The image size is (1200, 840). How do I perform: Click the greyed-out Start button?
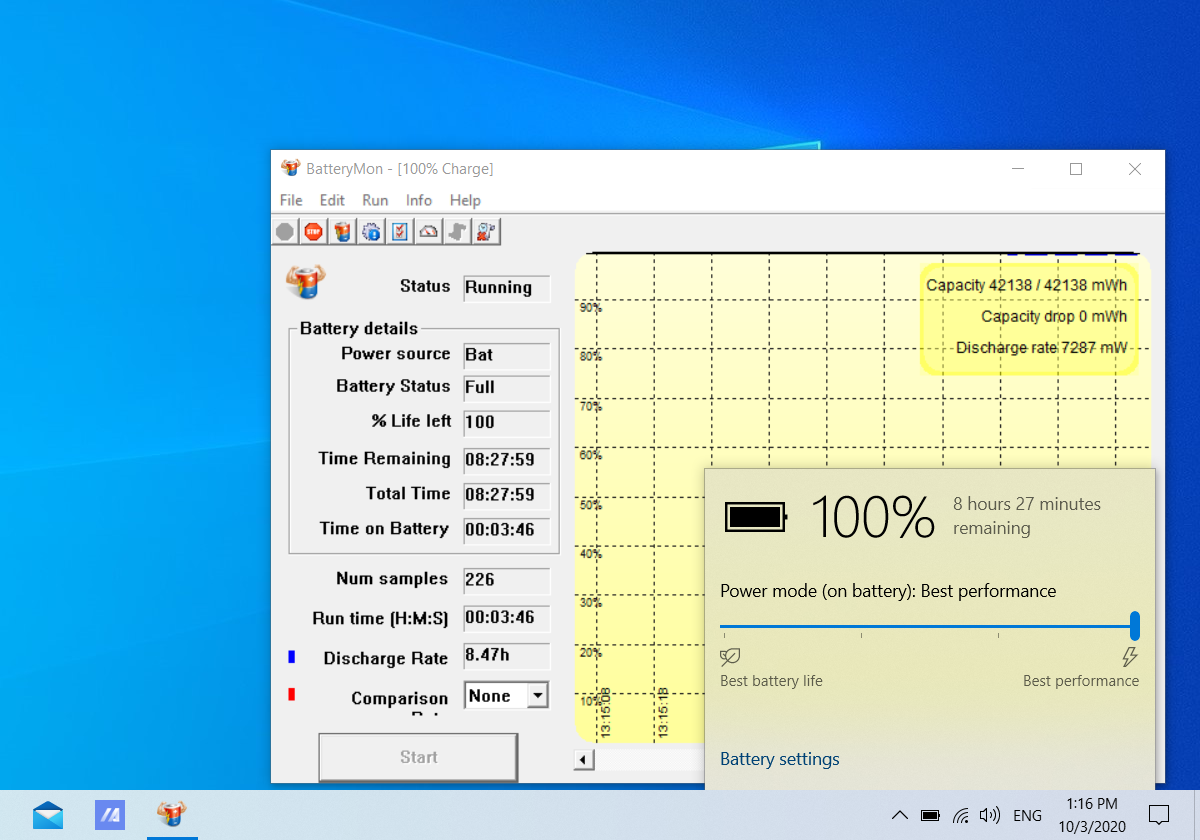click(418, 757)
